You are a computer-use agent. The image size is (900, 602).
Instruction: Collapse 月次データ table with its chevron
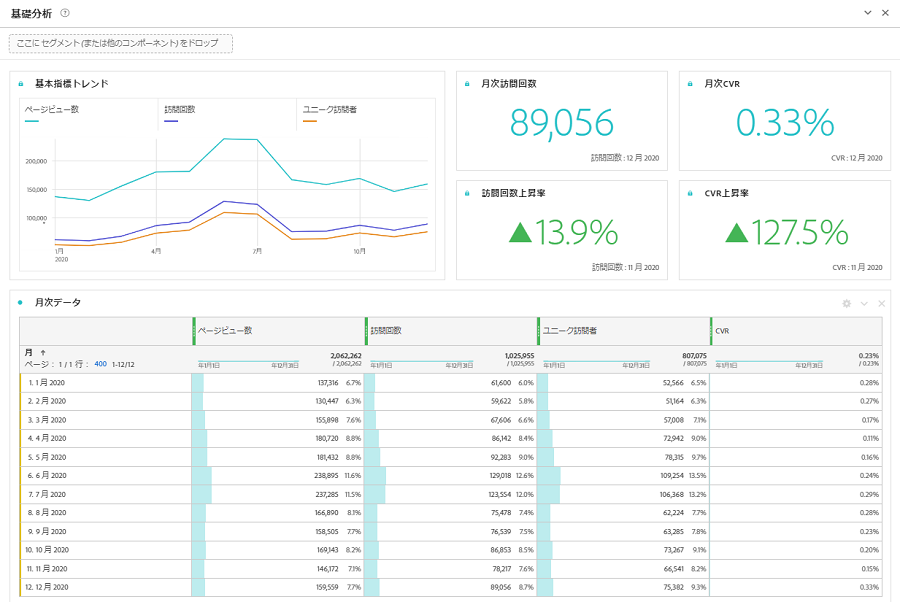pos(864,304)
